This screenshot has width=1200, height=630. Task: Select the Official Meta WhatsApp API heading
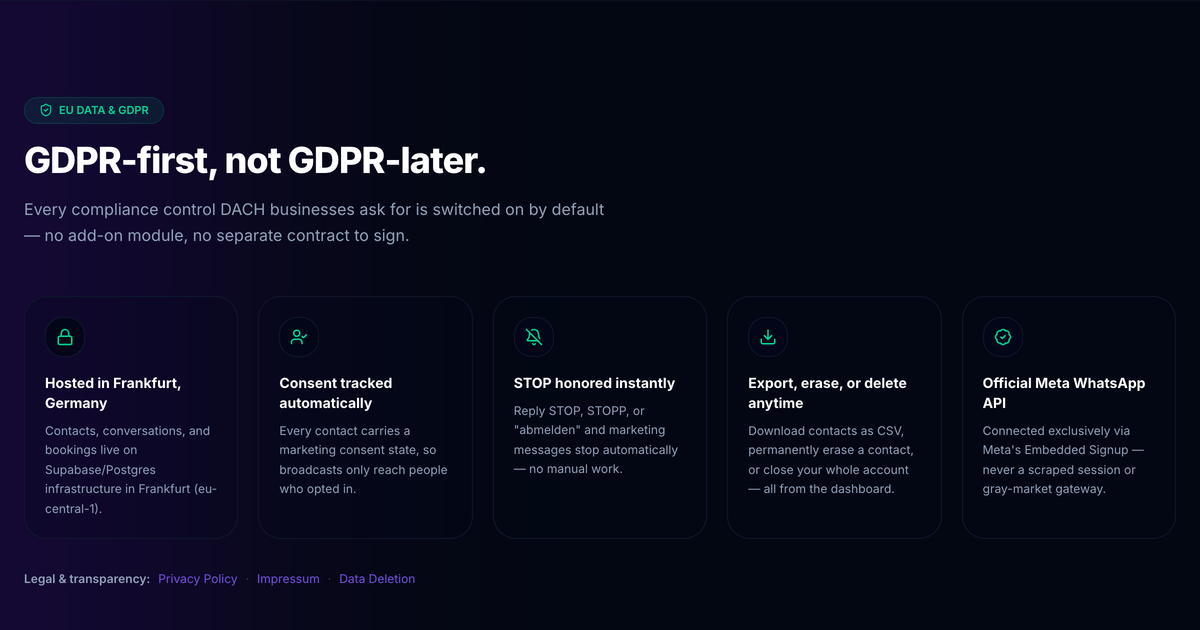pyautogui.click(x=1064, y=393)
